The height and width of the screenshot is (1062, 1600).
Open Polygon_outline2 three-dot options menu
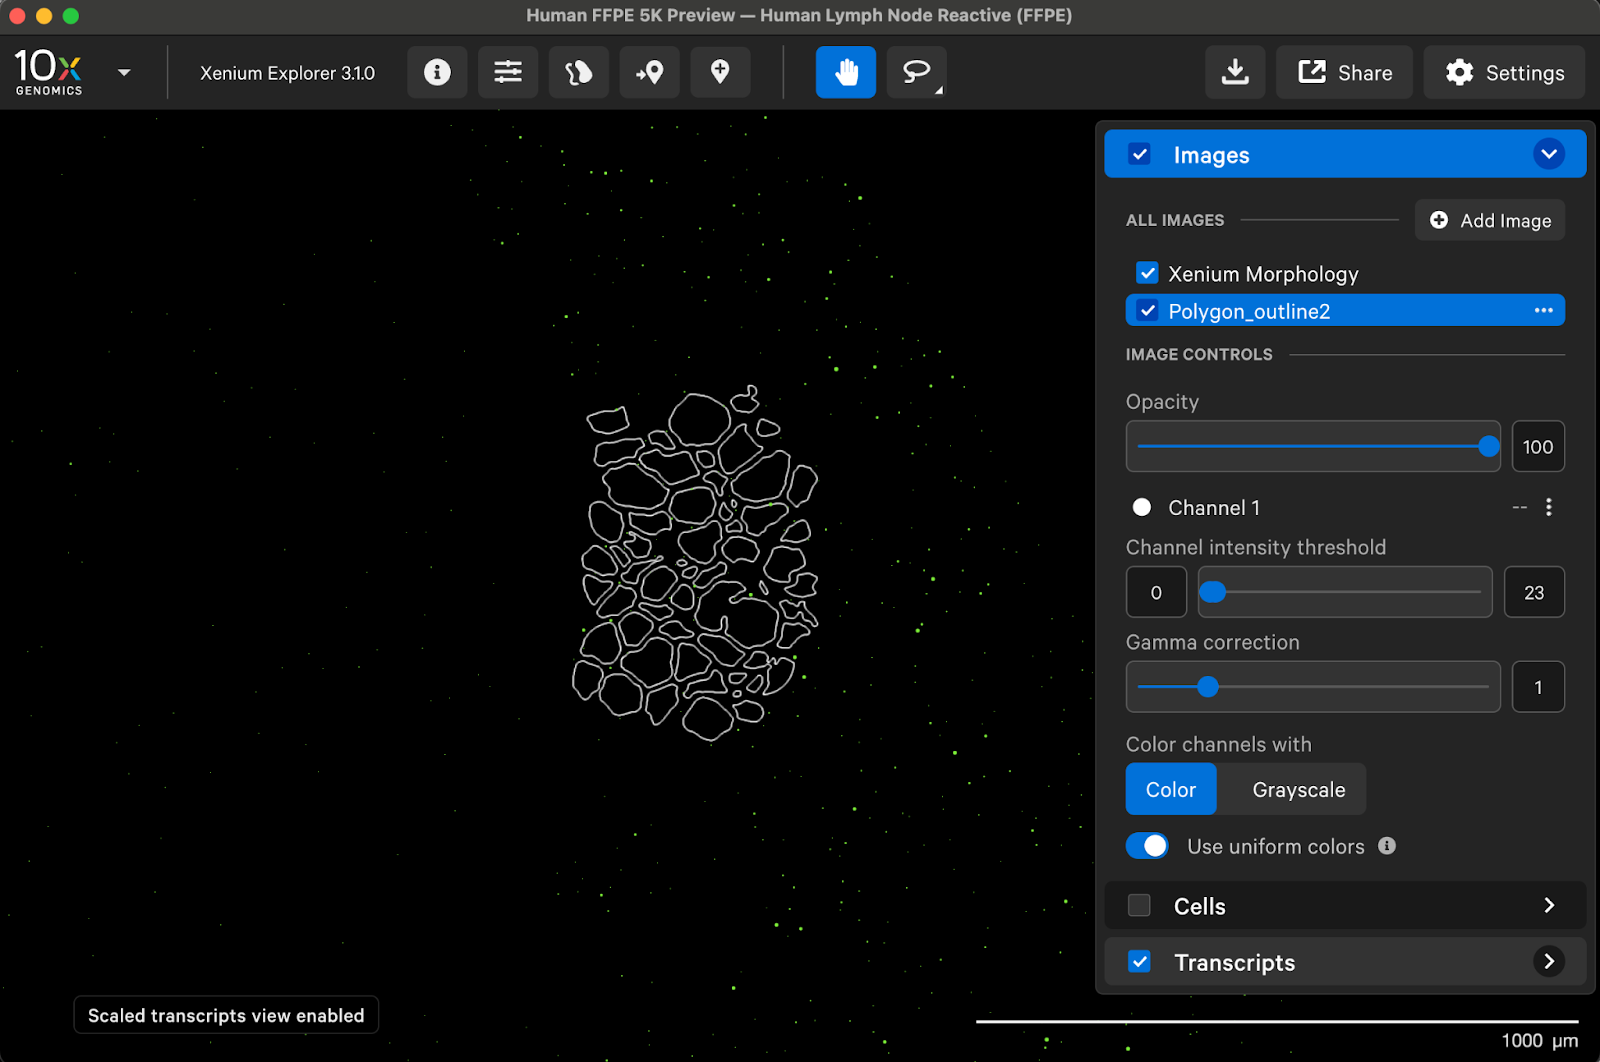tap(1543, 311)
